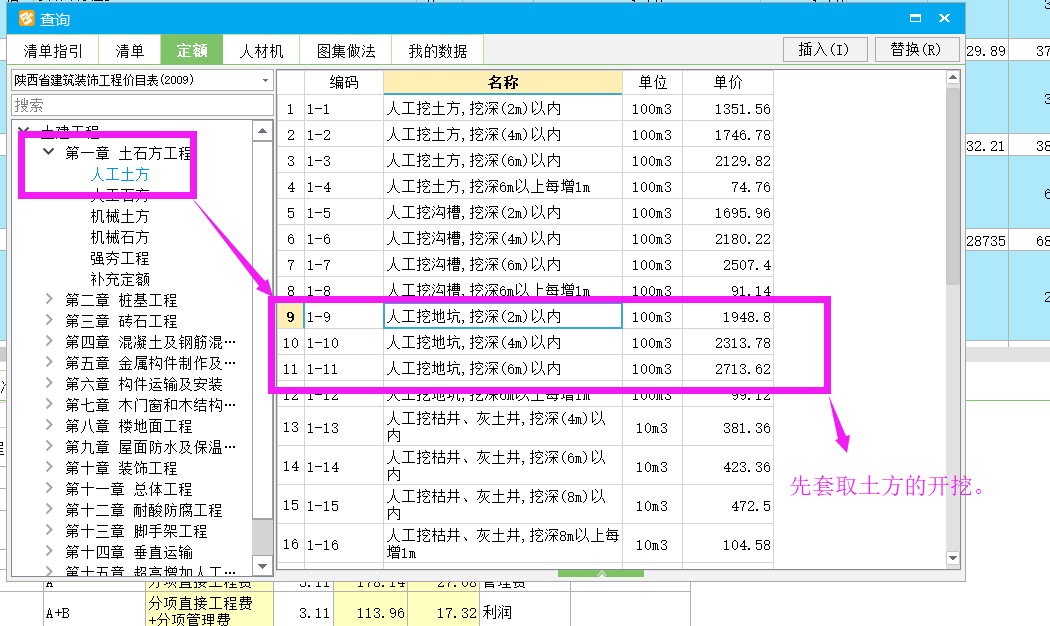Click 利润 cell in background sheet
Image resolution: width=1050 pixels, height=626 pixels.
pyautogui.click(x=524, y=613)
